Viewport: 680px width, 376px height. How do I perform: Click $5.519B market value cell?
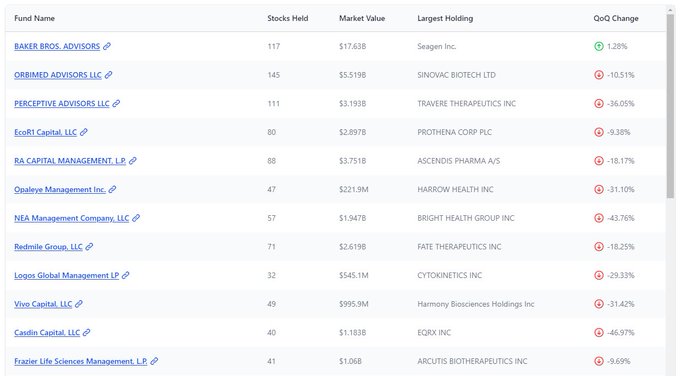tap(352, 75)
